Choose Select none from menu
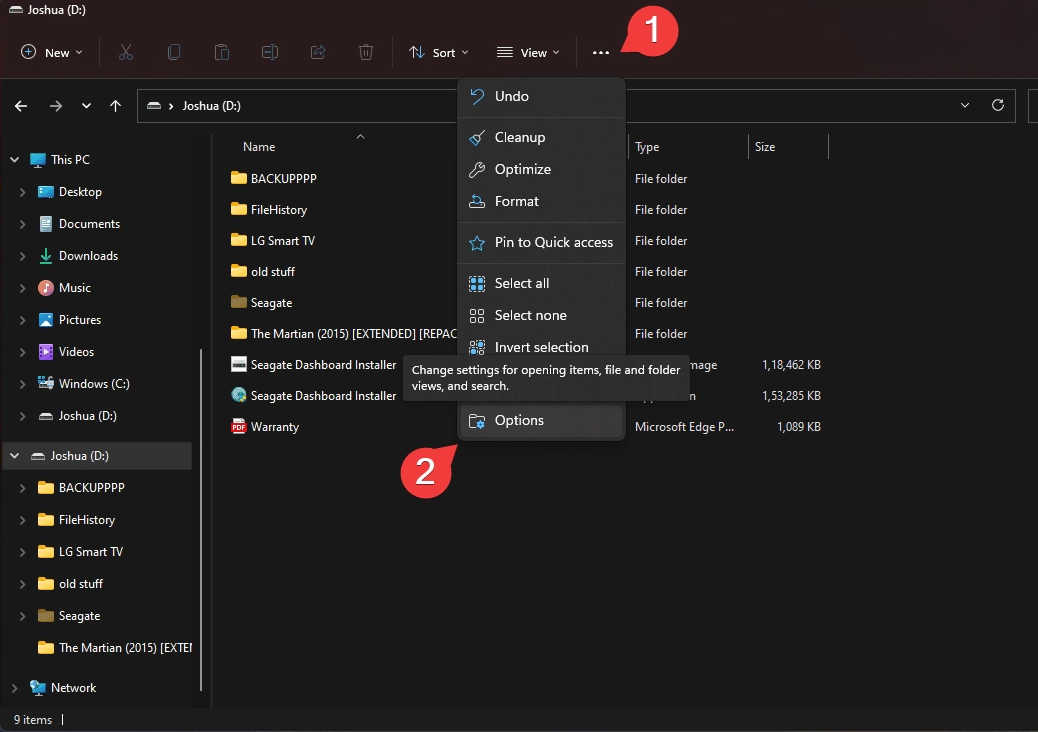Viewport: 1038px width, 732px height. (x=542, y=315)
